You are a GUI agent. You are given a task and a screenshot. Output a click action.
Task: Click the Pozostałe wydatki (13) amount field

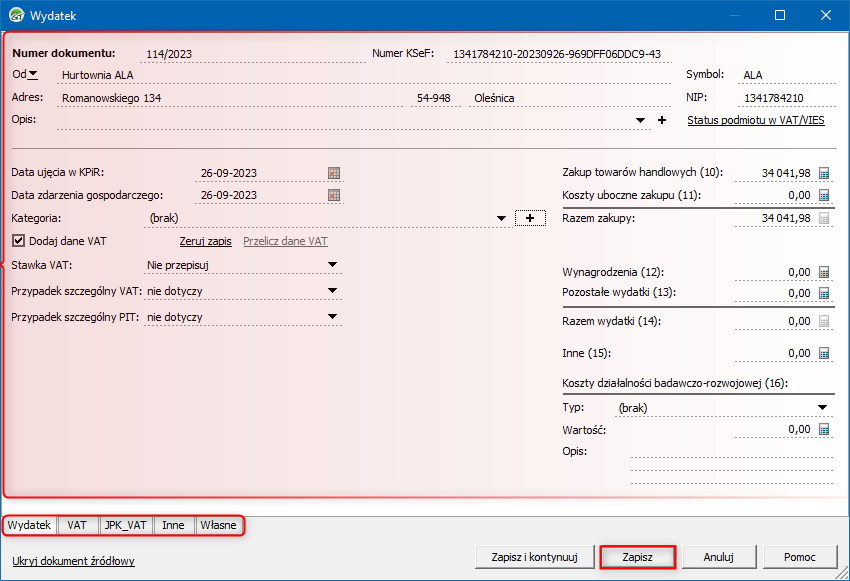click(775, 293)
